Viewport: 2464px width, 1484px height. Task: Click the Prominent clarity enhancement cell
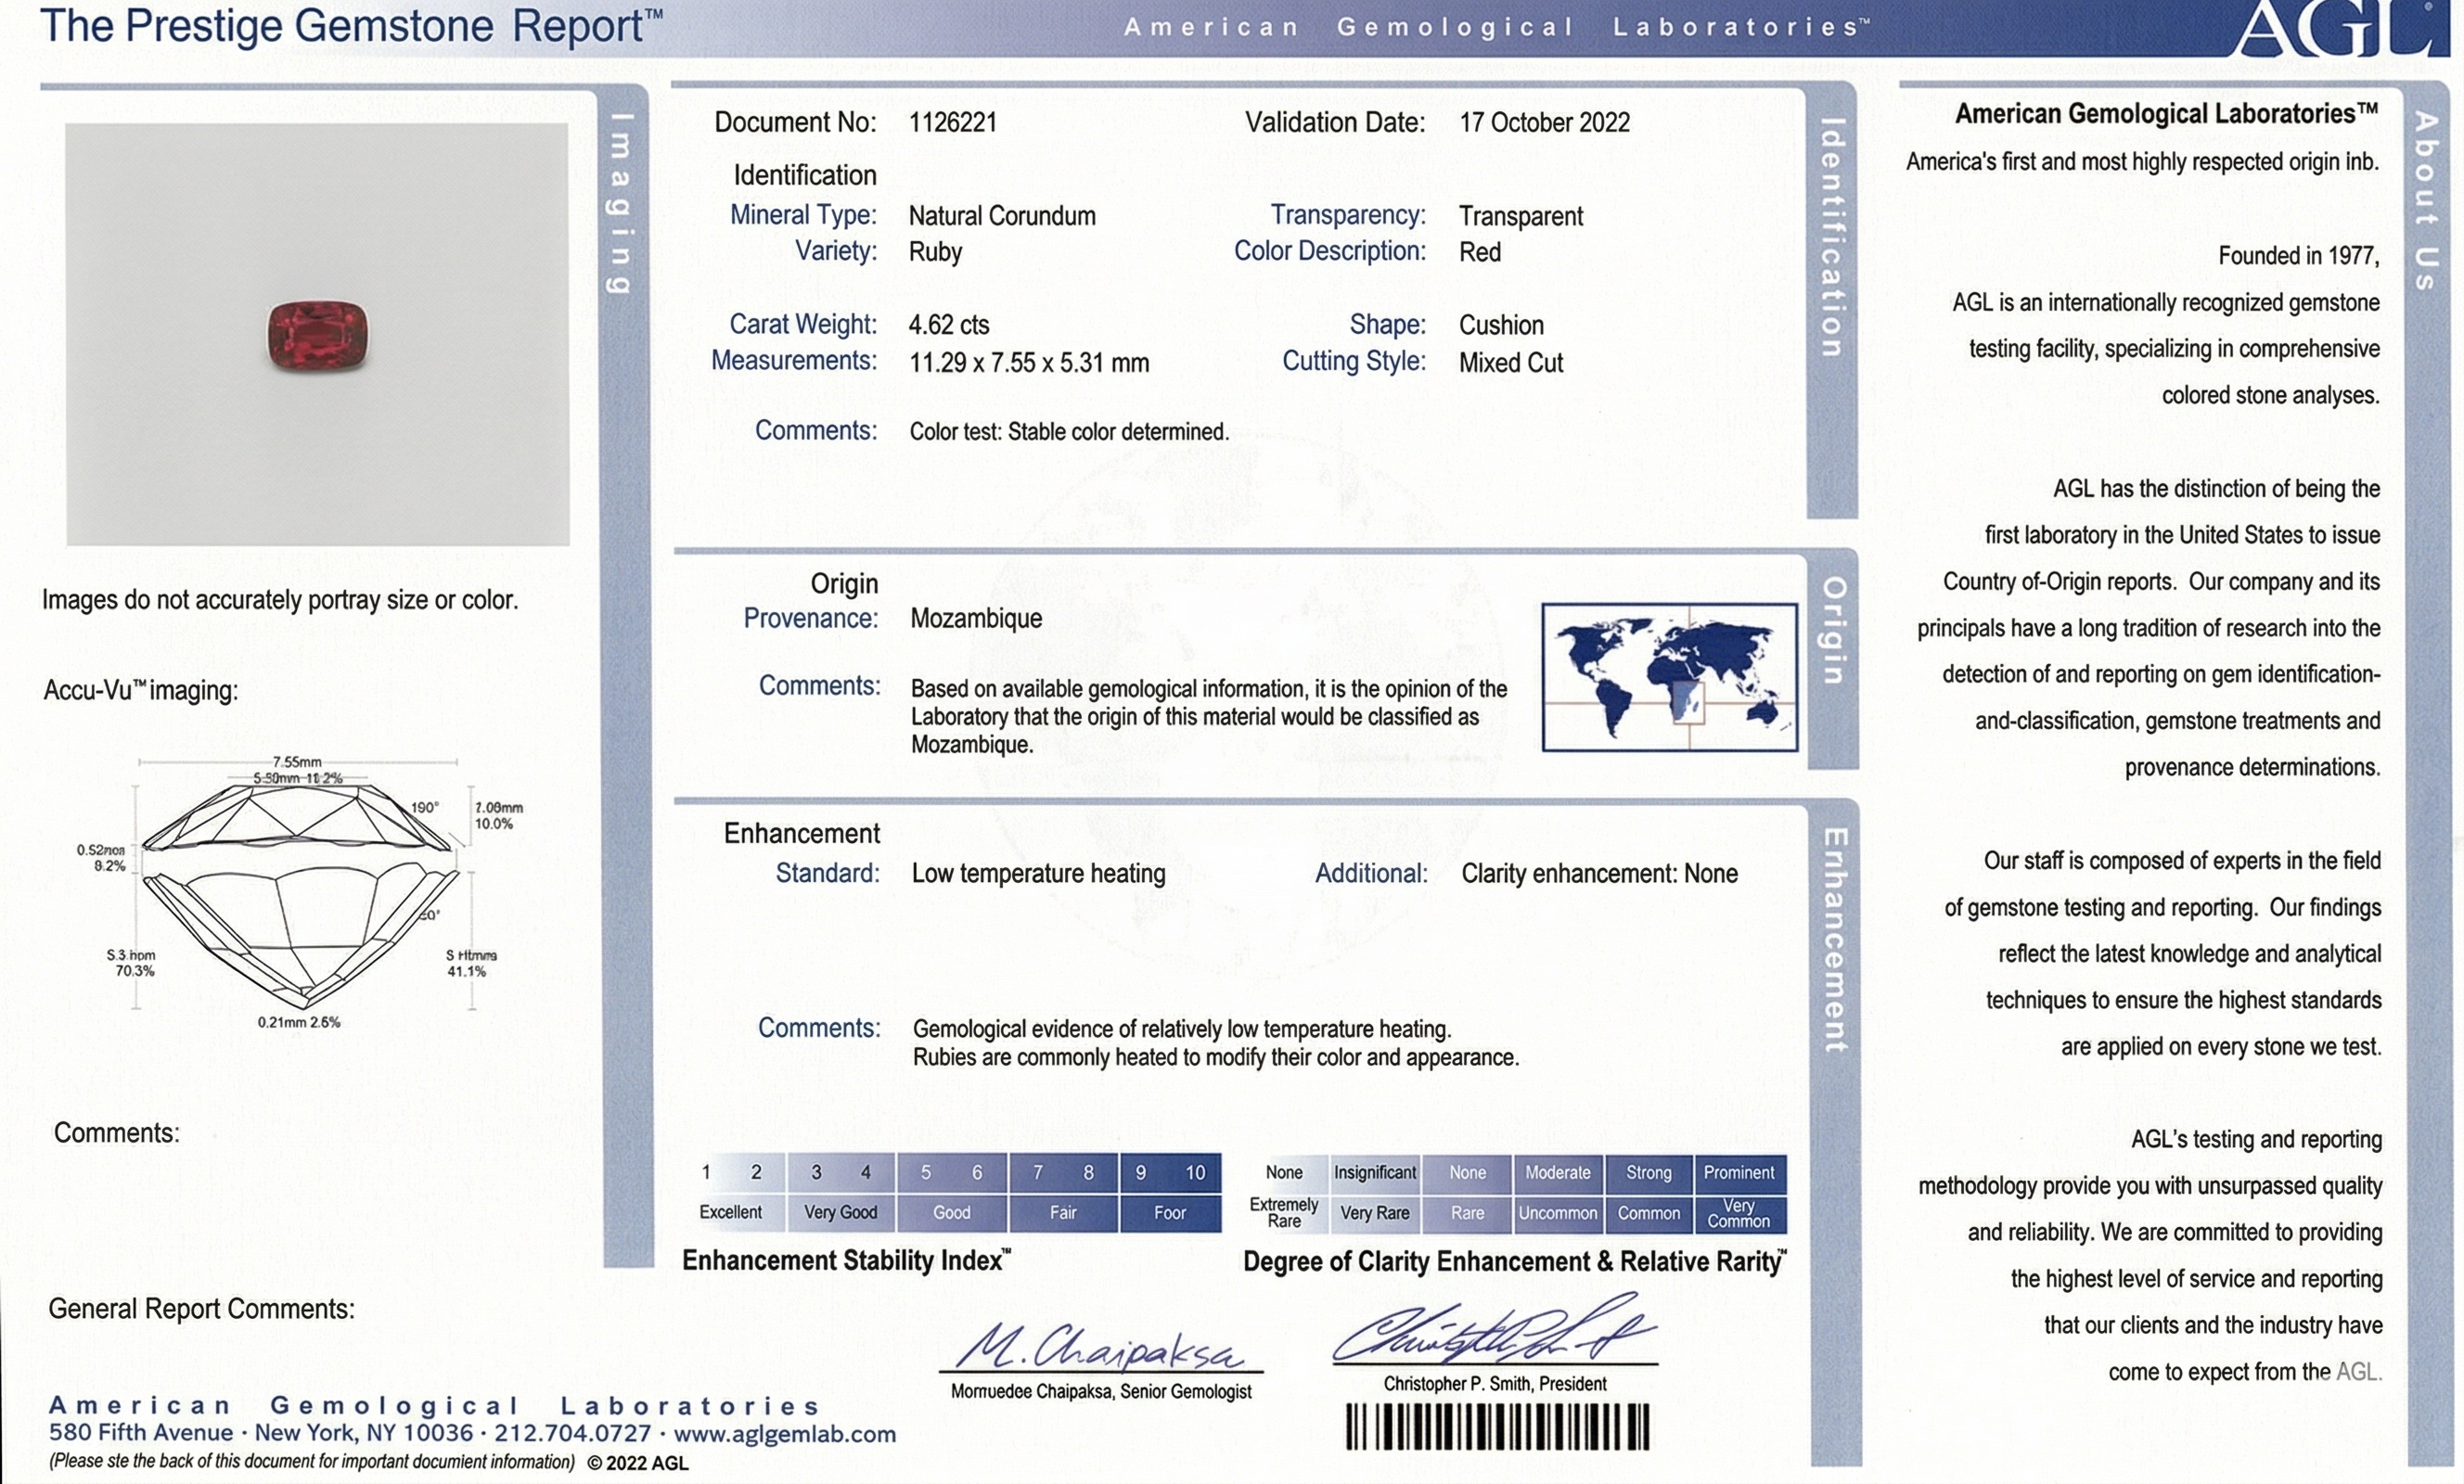(x=1739, y=1172)
